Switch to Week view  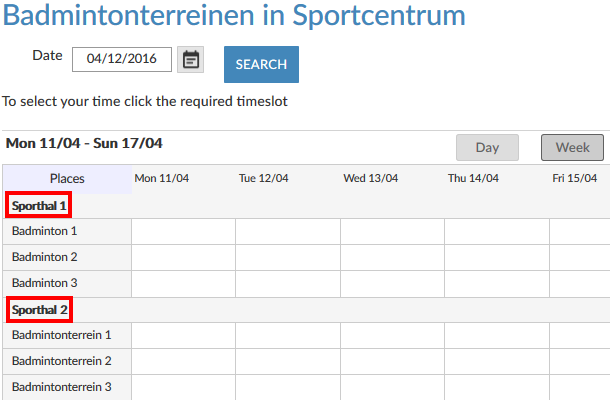pyautogui.click(x=572, y=148)
